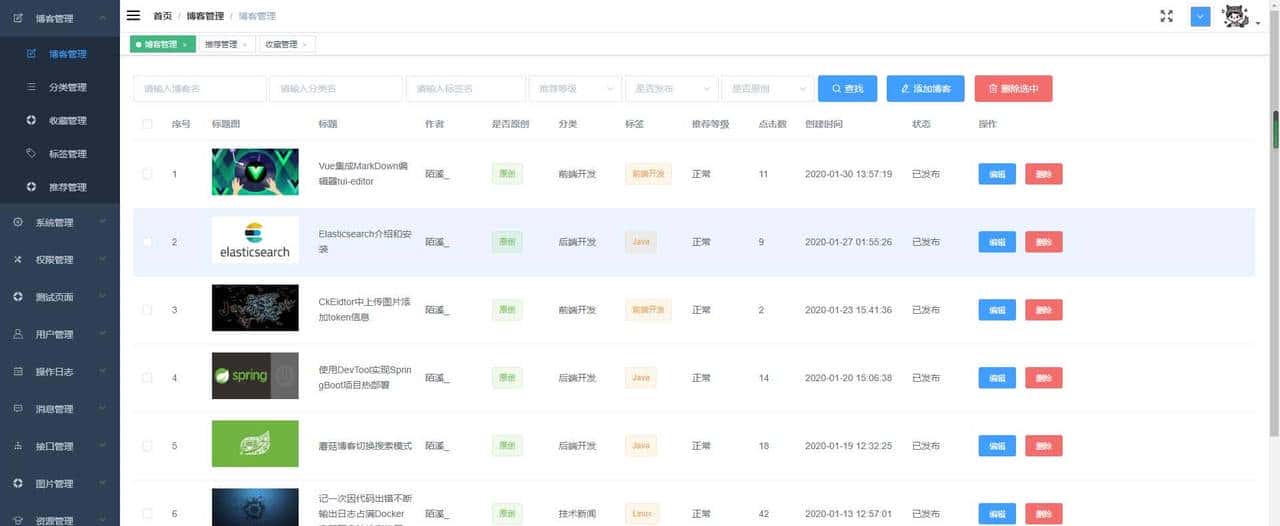Open the blue dropdown button in the header
The height and width of the screenshot is (526, 1280).
(x=1201, y=16)
